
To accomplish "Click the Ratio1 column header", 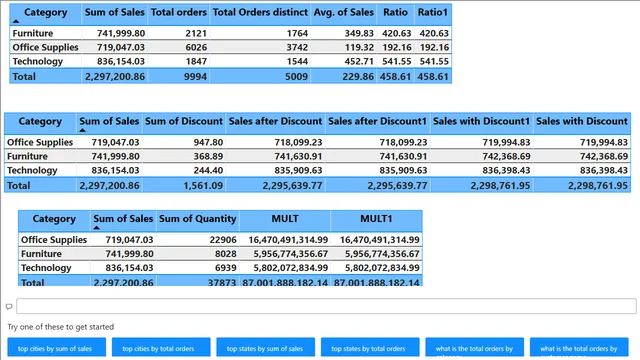I will pos(433,12).
